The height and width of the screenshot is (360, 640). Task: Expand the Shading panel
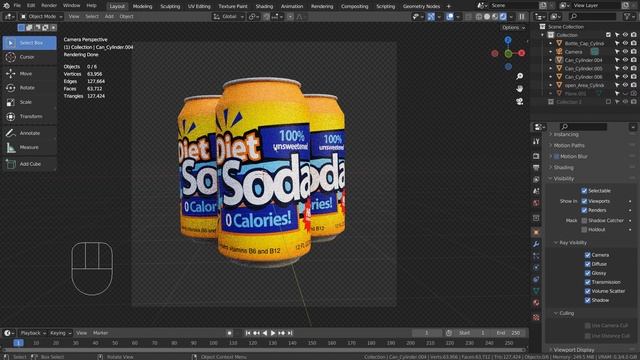tap(563, 167)
